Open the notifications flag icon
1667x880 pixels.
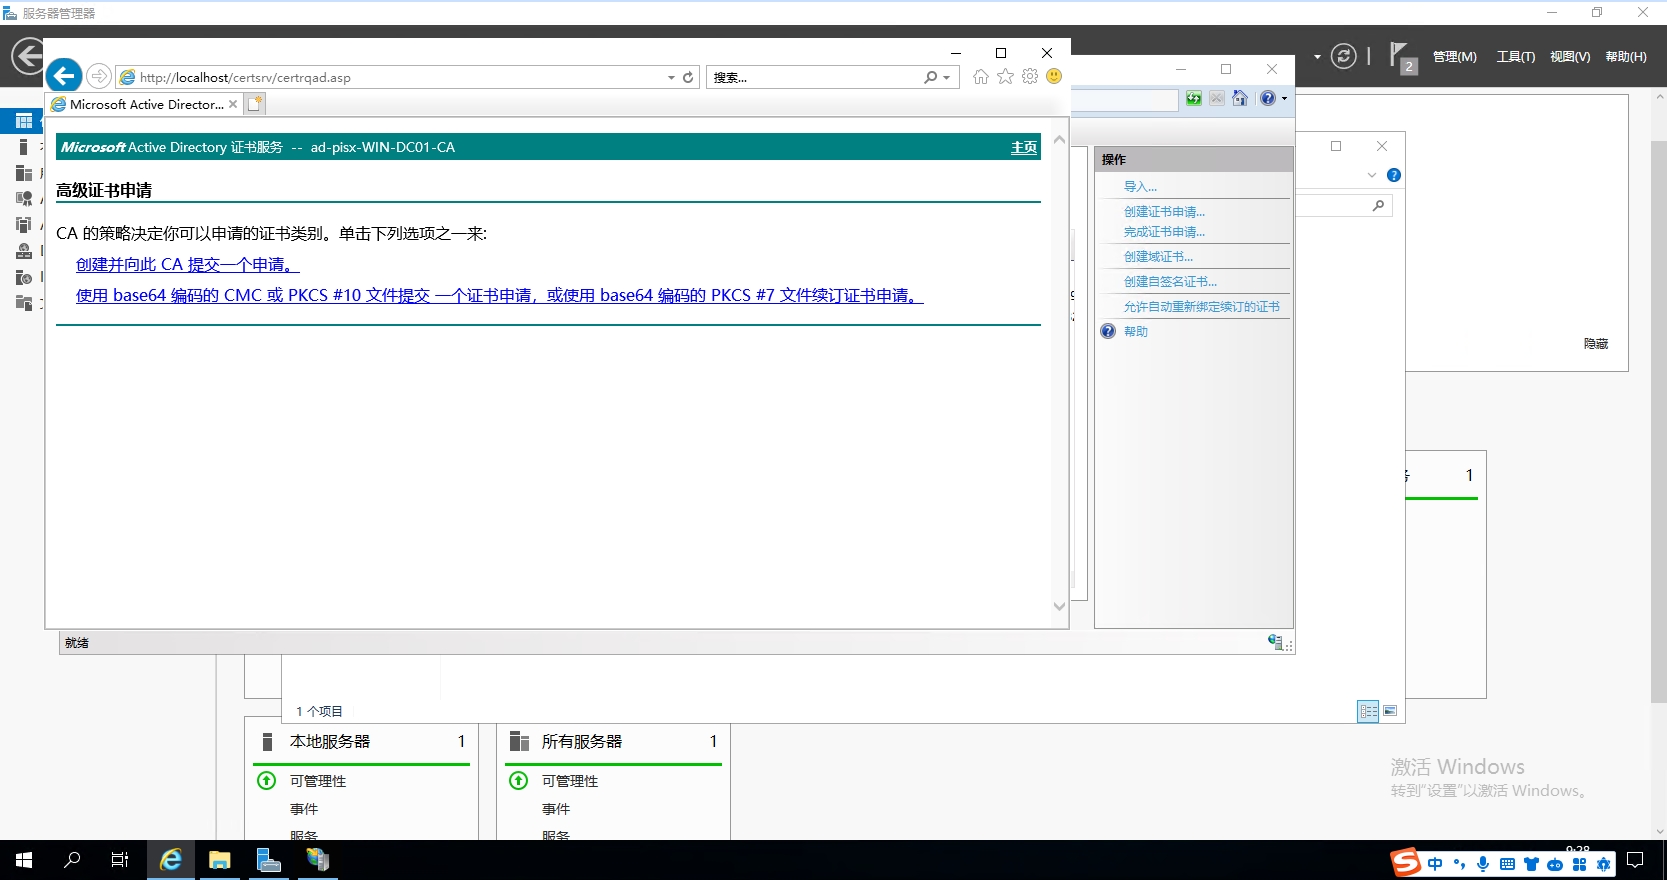[x=1401, y=57]
